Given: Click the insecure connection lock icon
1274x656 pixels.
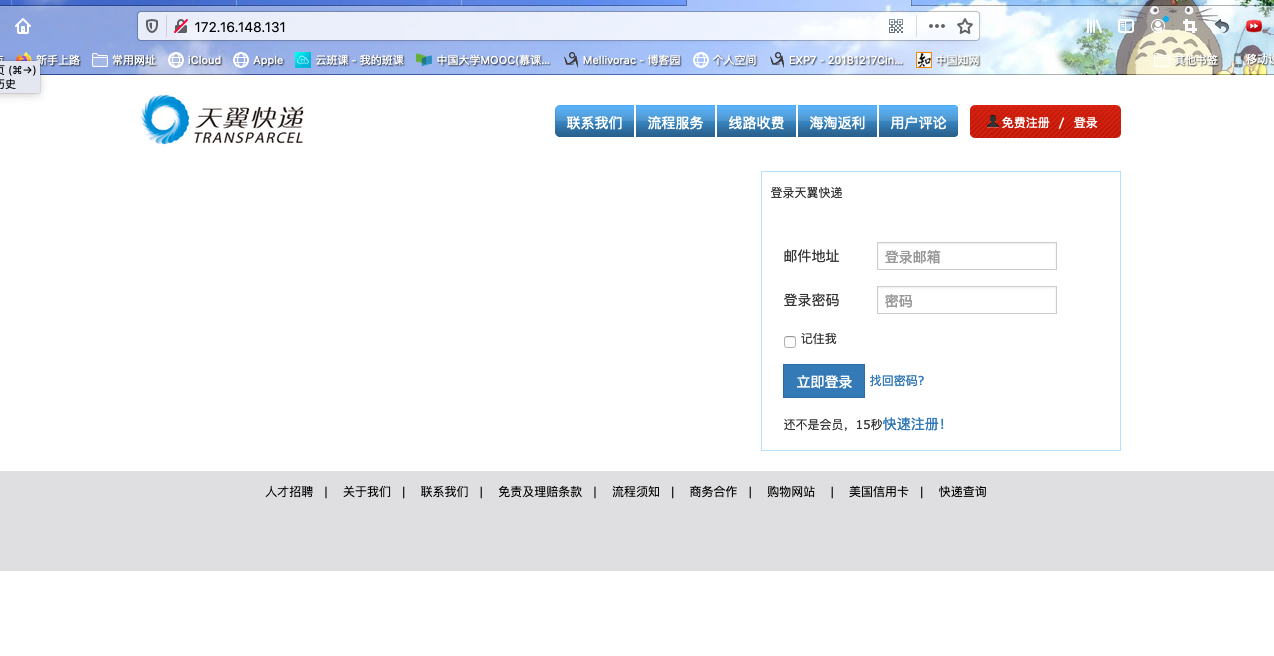Looking at the screenshot, I should [x=180, y=27].
